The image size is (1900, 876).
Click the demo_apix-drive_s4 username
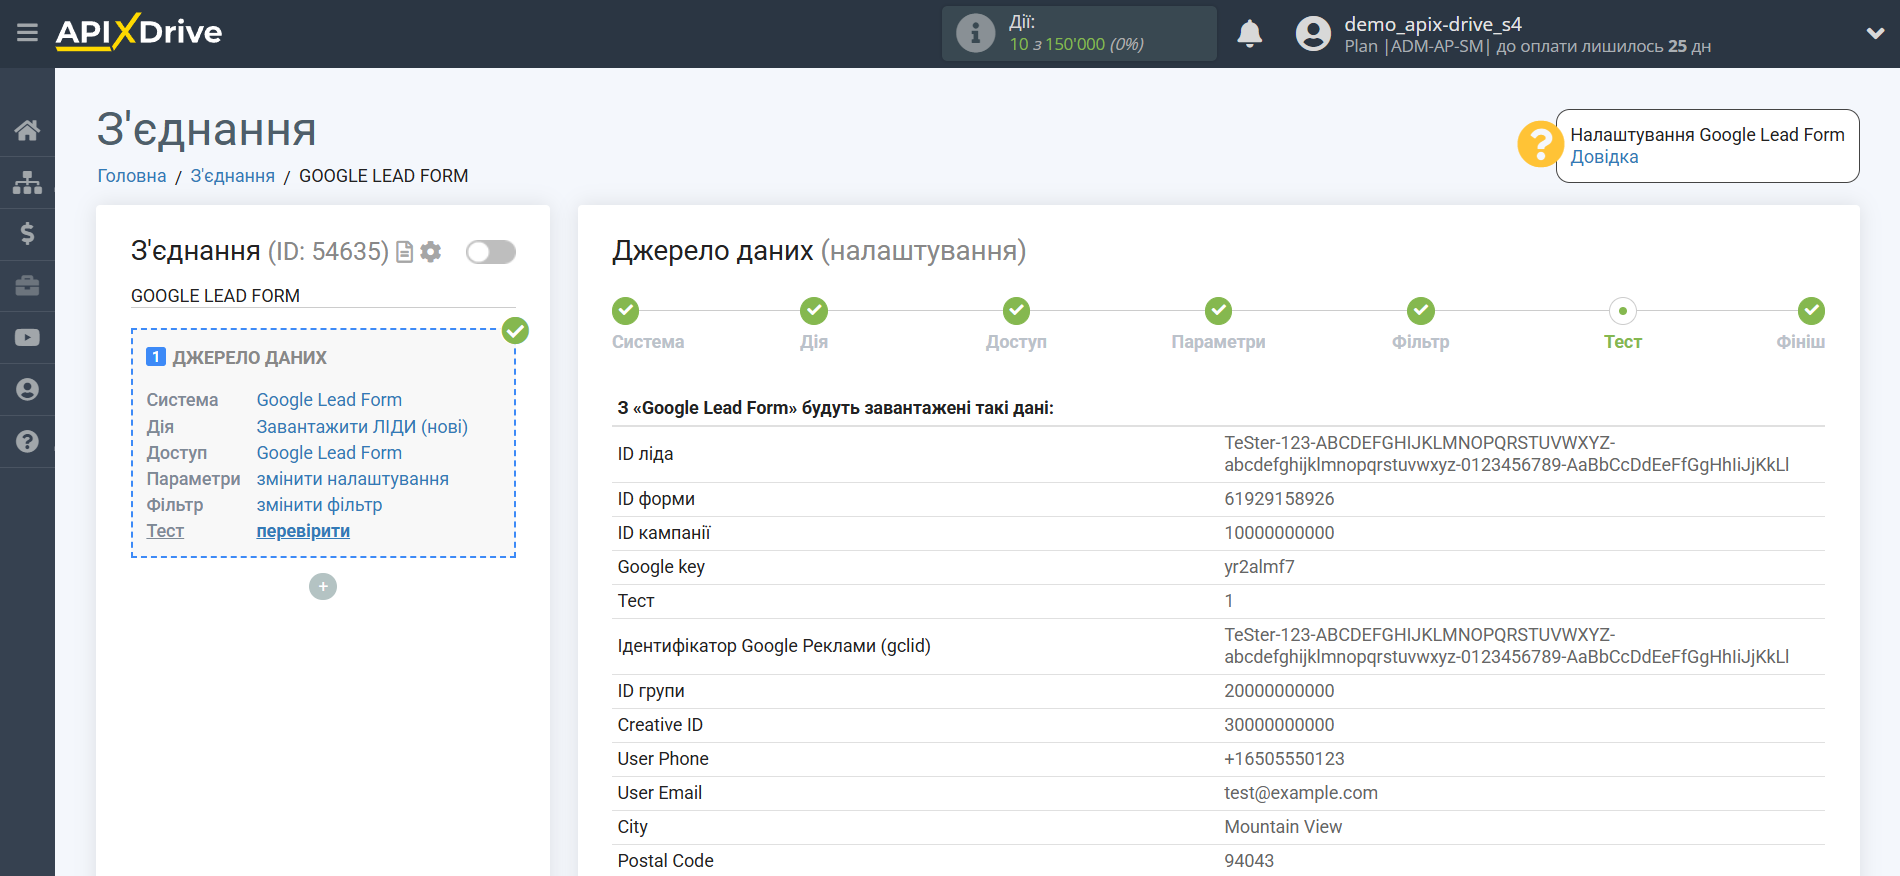pos(1432,24)
